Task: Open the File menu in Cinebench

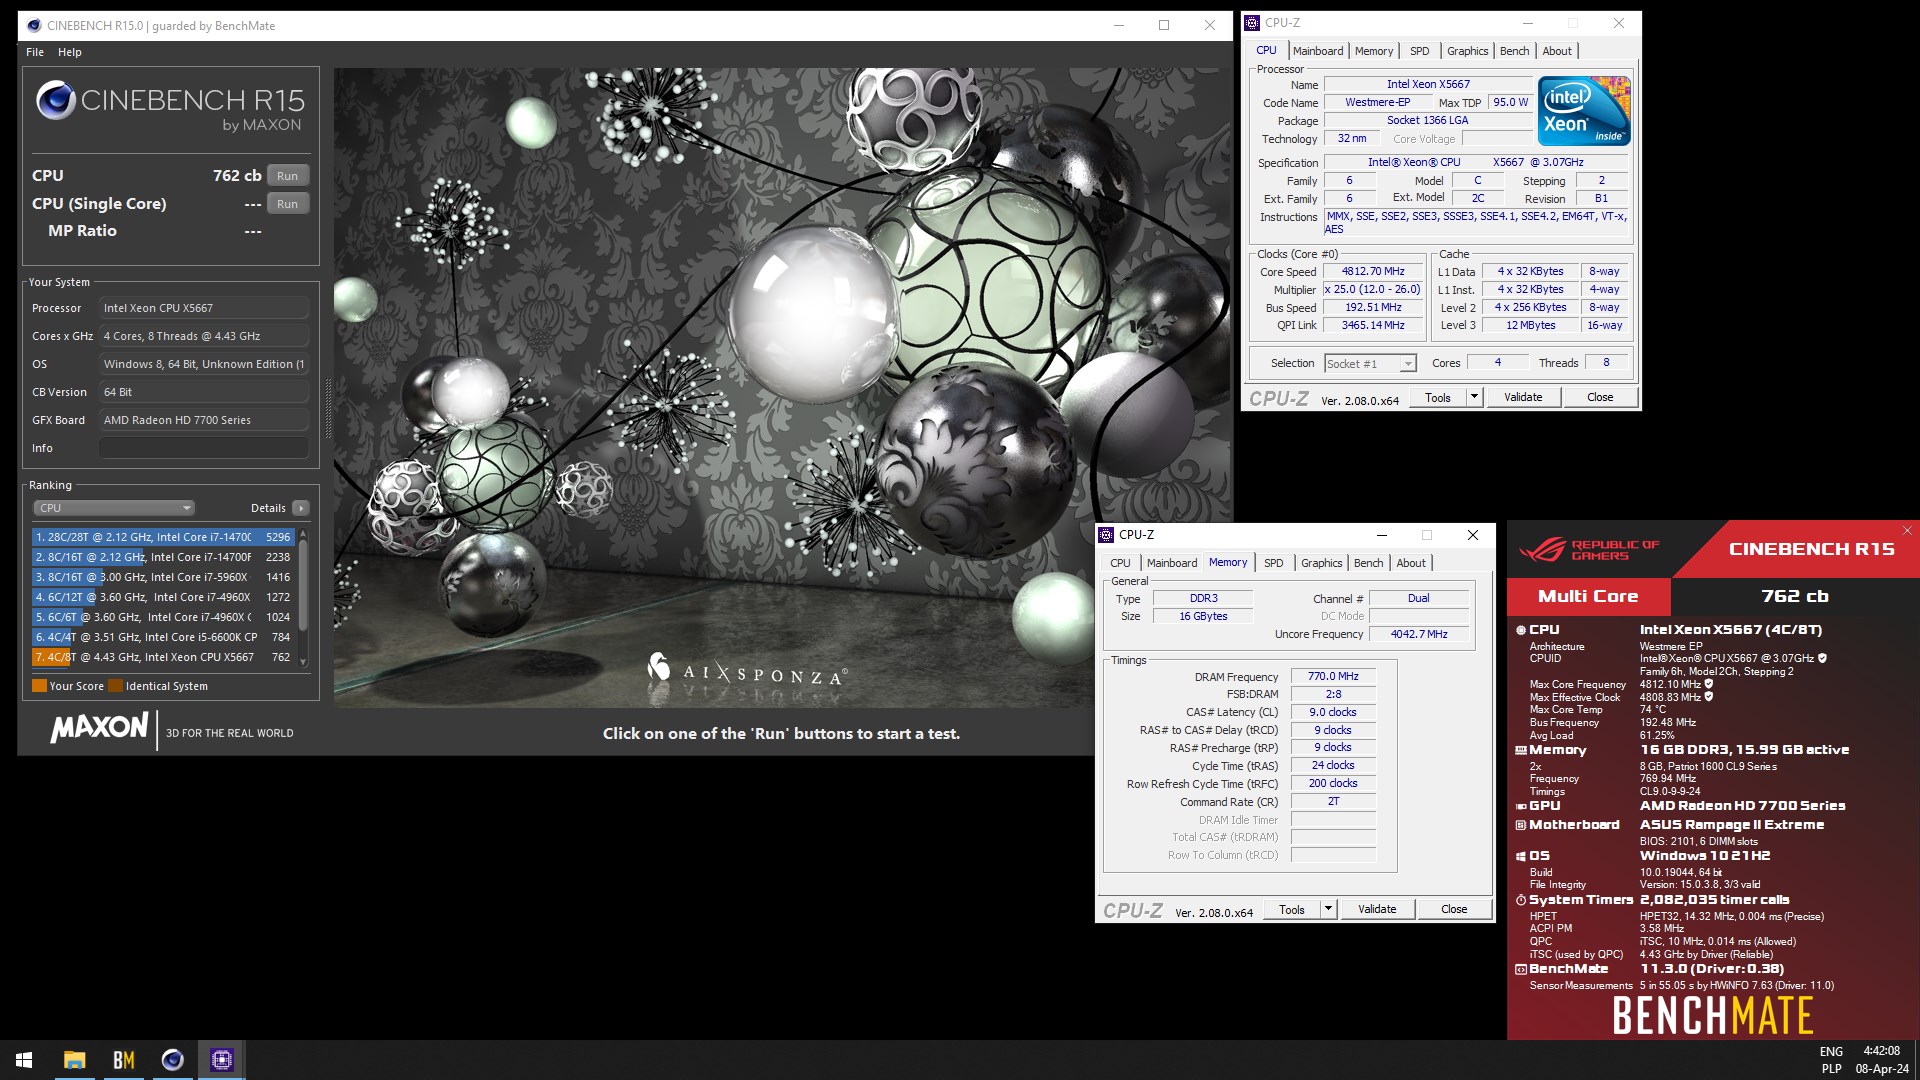Action: point(35,52)
